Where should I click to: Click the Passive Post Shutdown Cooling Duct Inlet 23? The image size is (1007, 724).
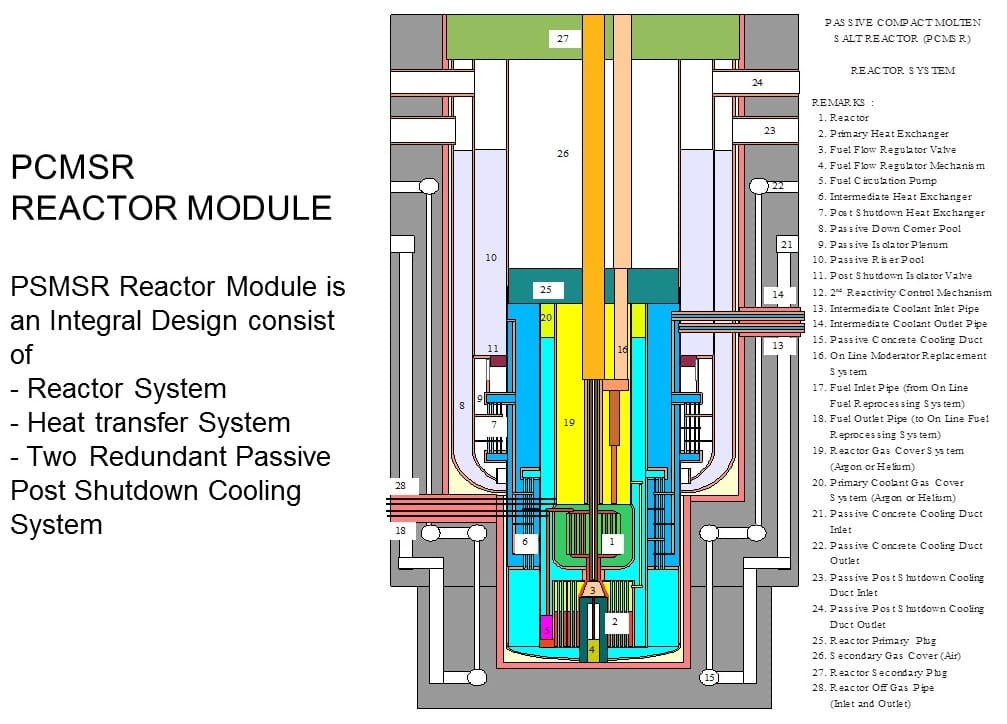[x=769, y=129]
